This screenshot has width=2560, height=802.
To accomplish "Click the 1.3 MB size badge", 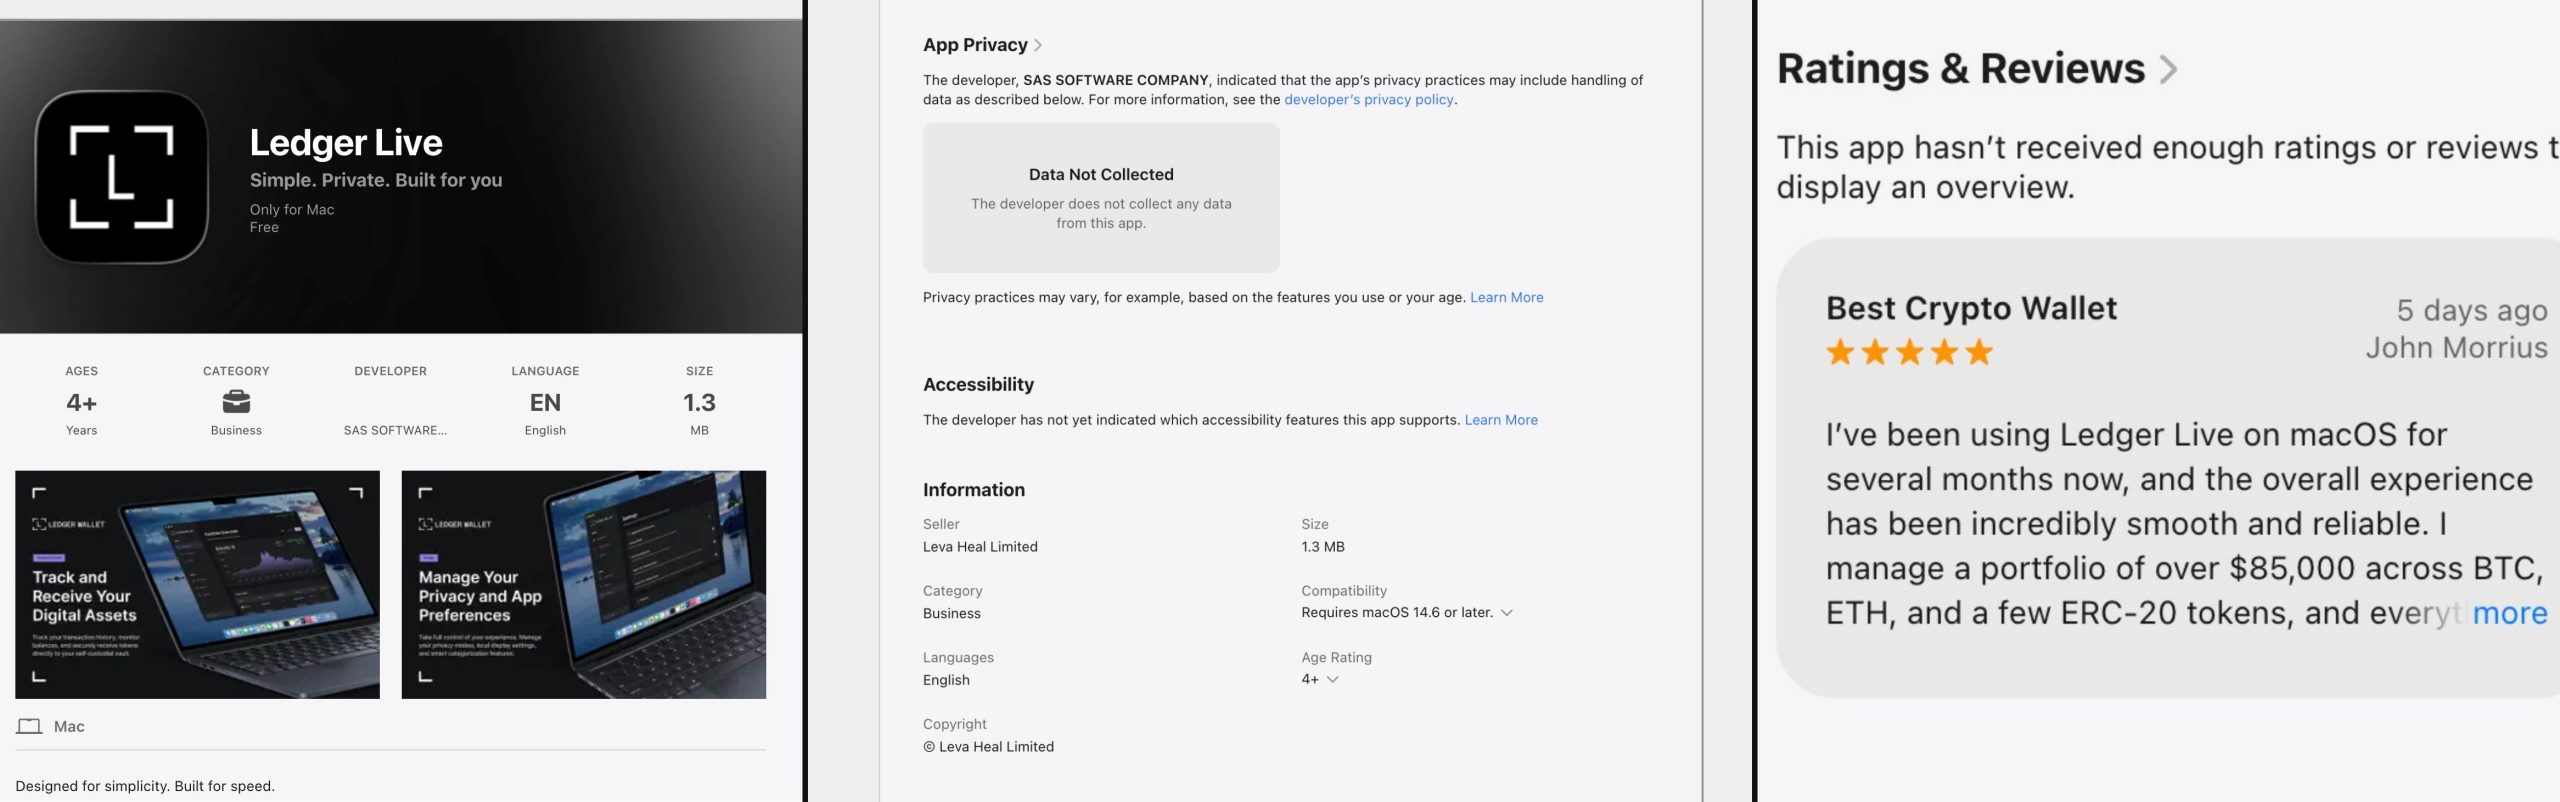I will tap(699, 402).
